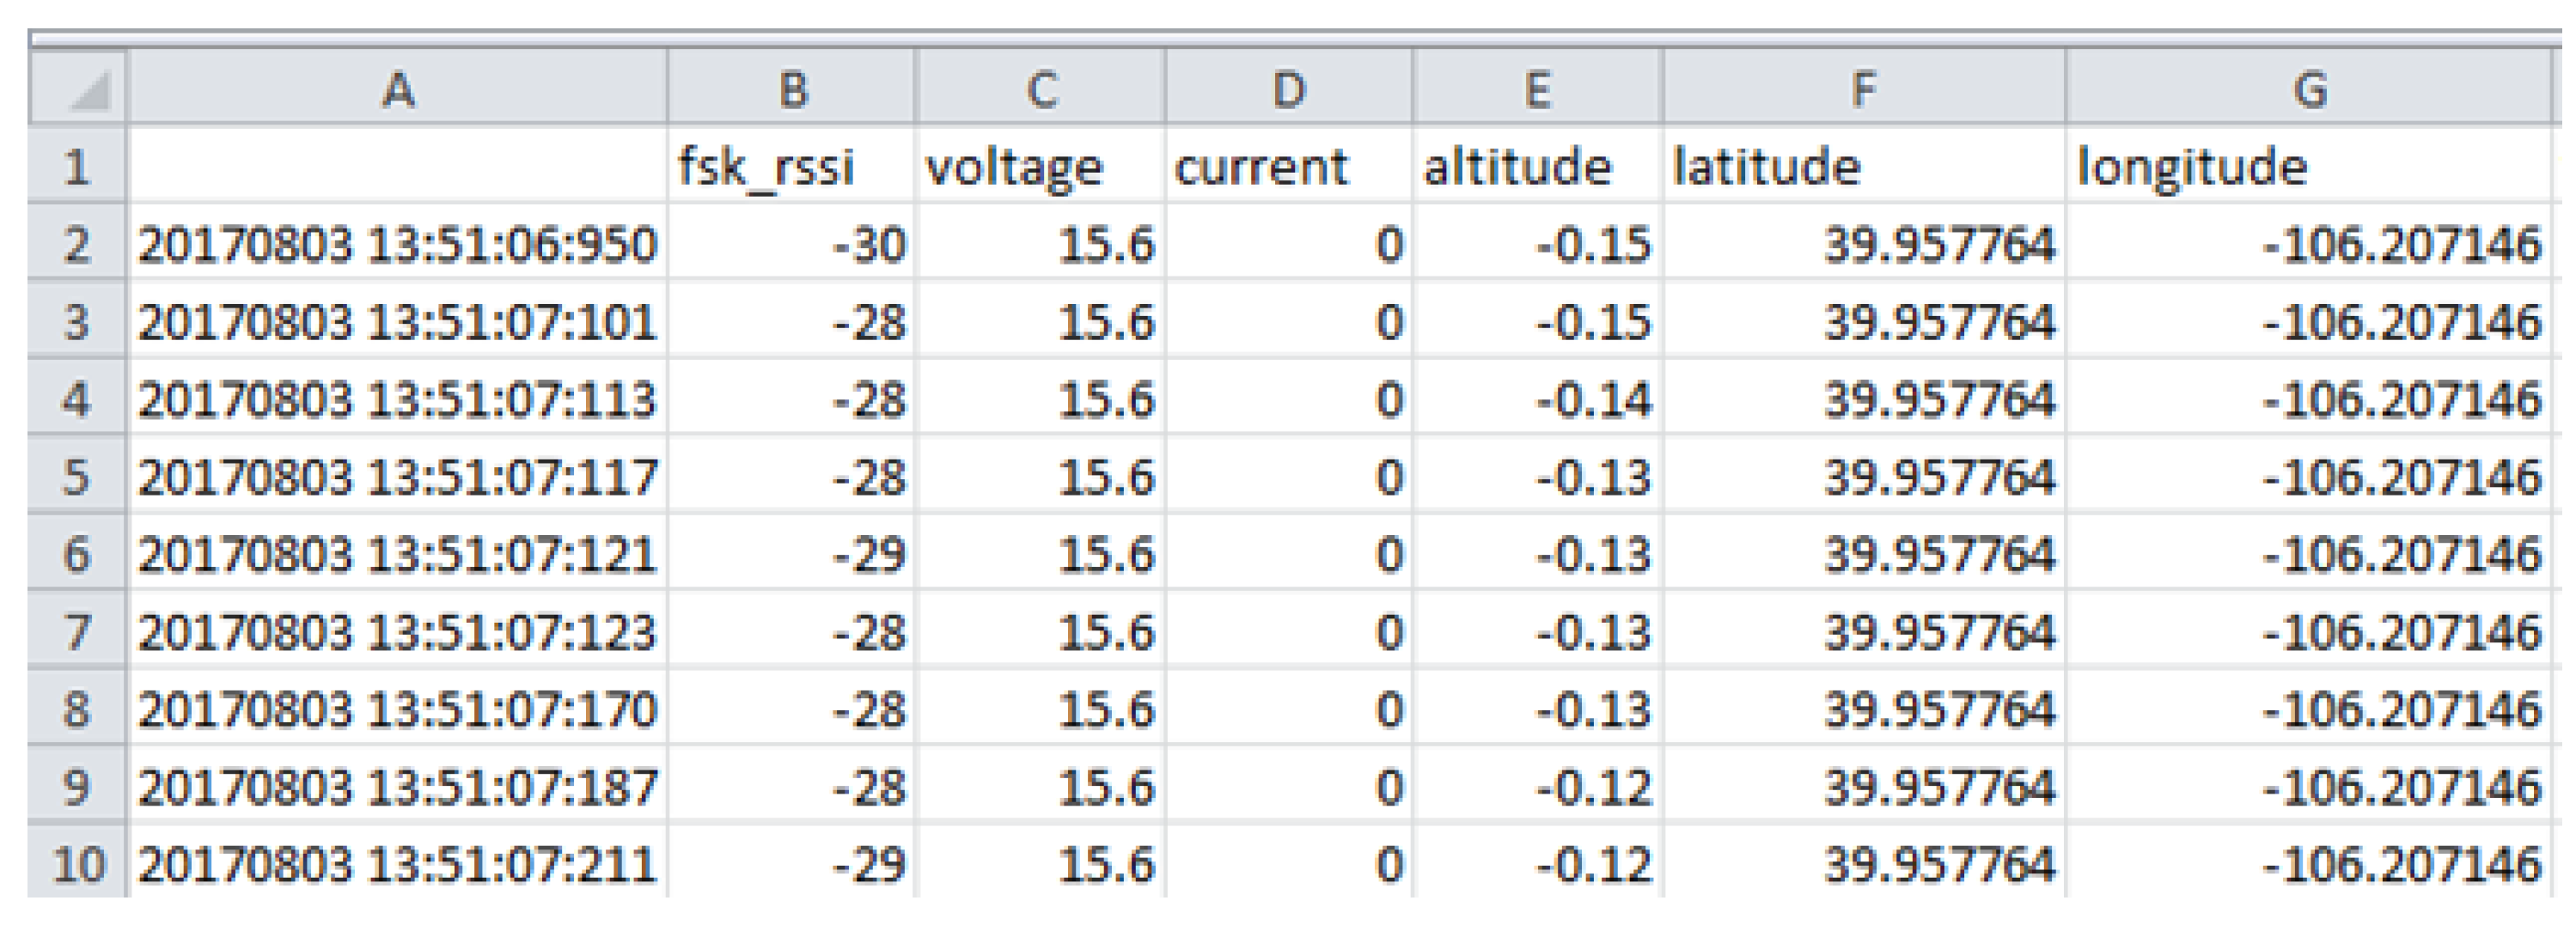Select row 6 header

(x=78, y=553)
